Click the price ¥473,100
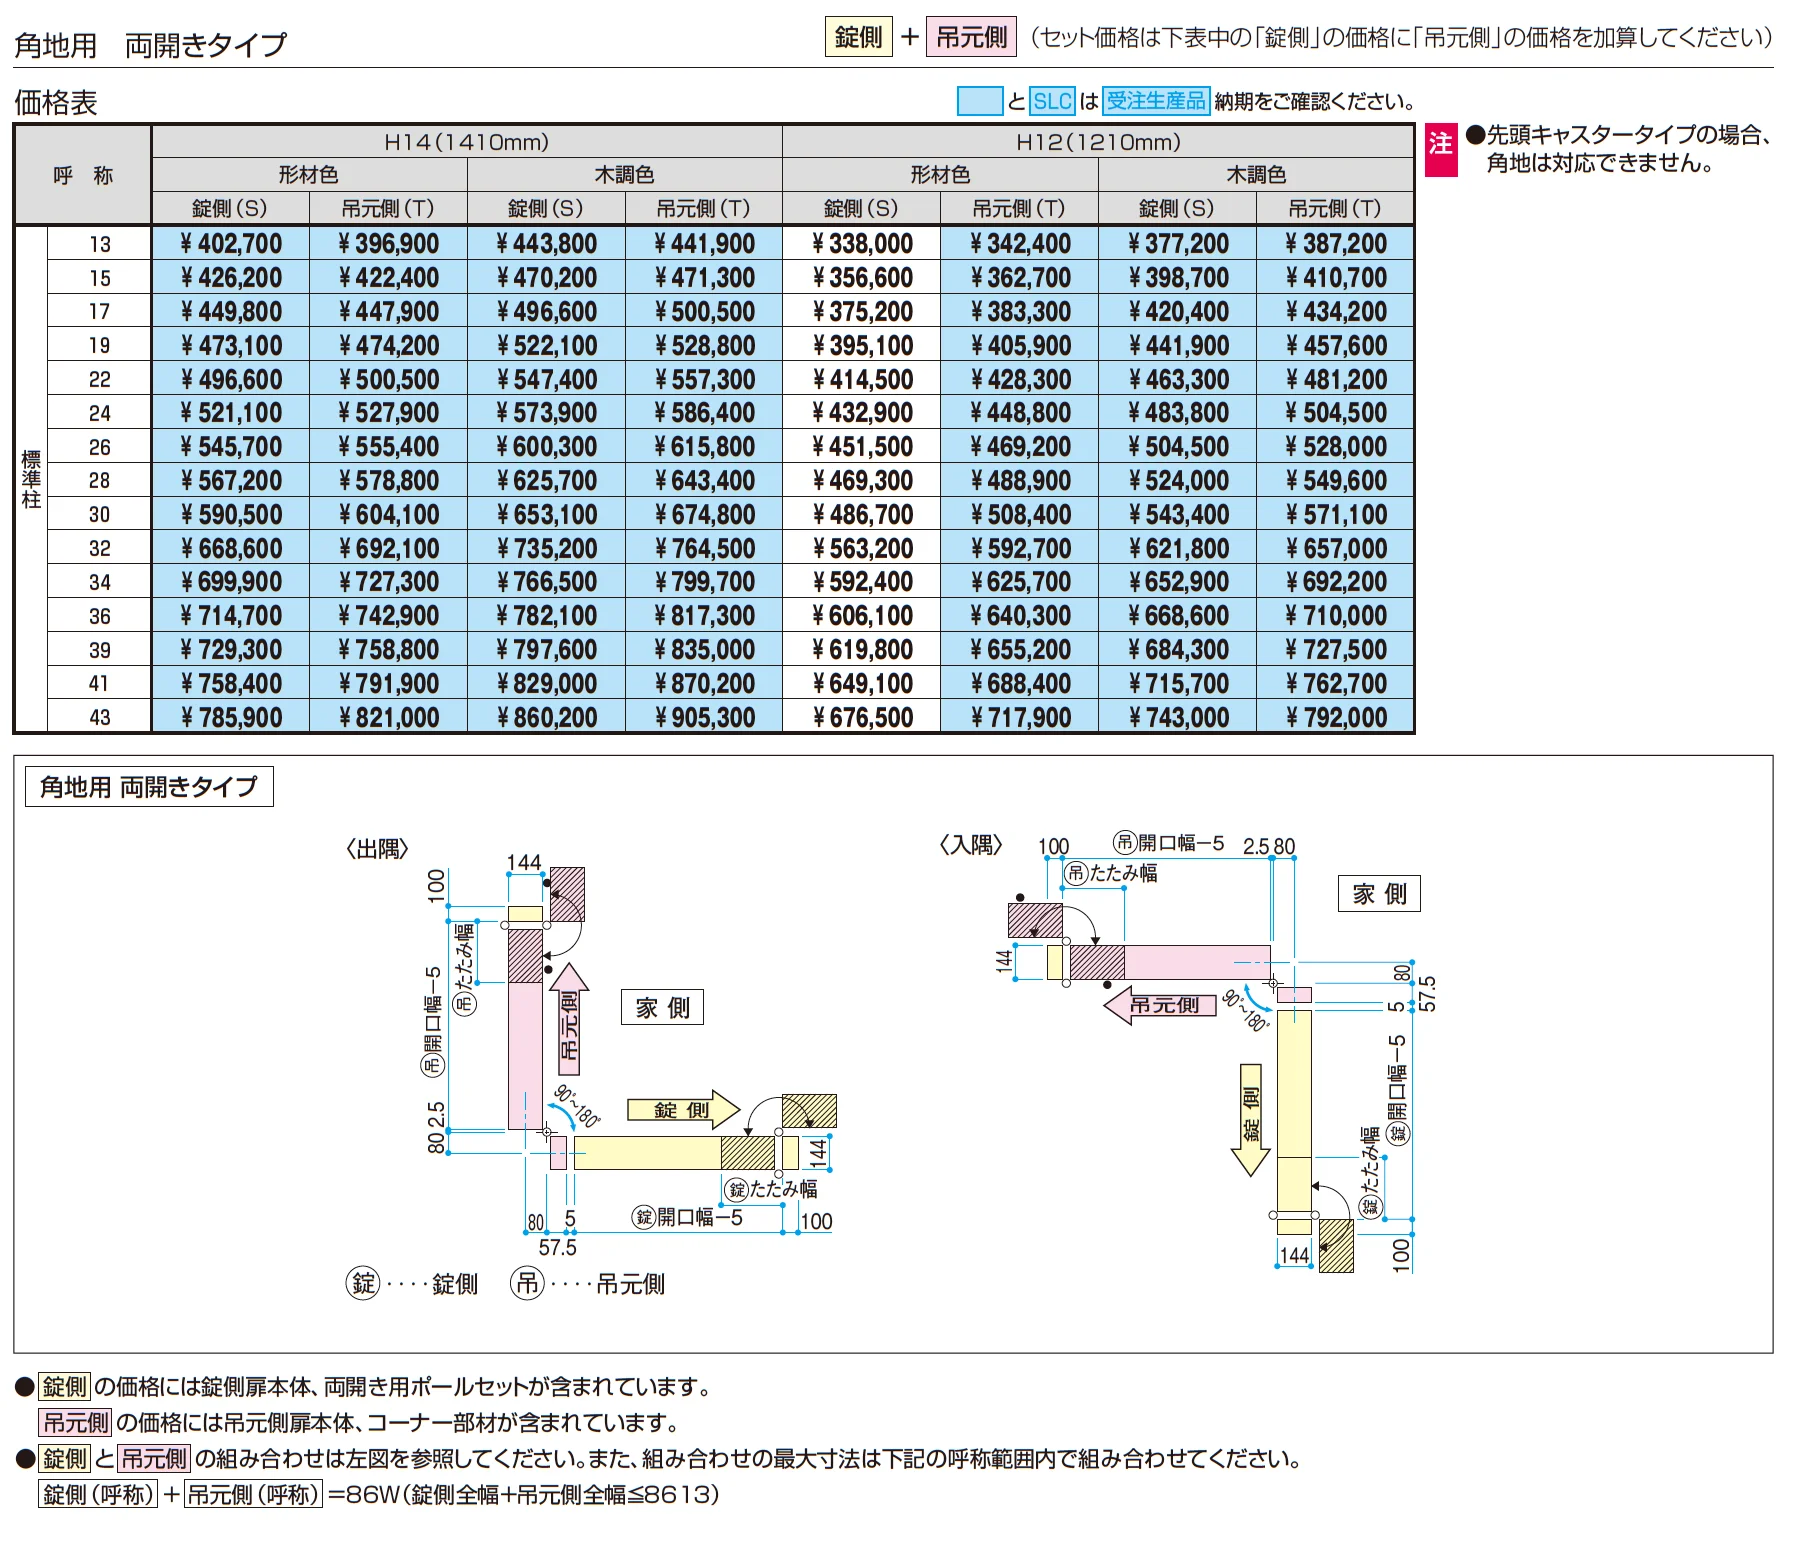 231,346
